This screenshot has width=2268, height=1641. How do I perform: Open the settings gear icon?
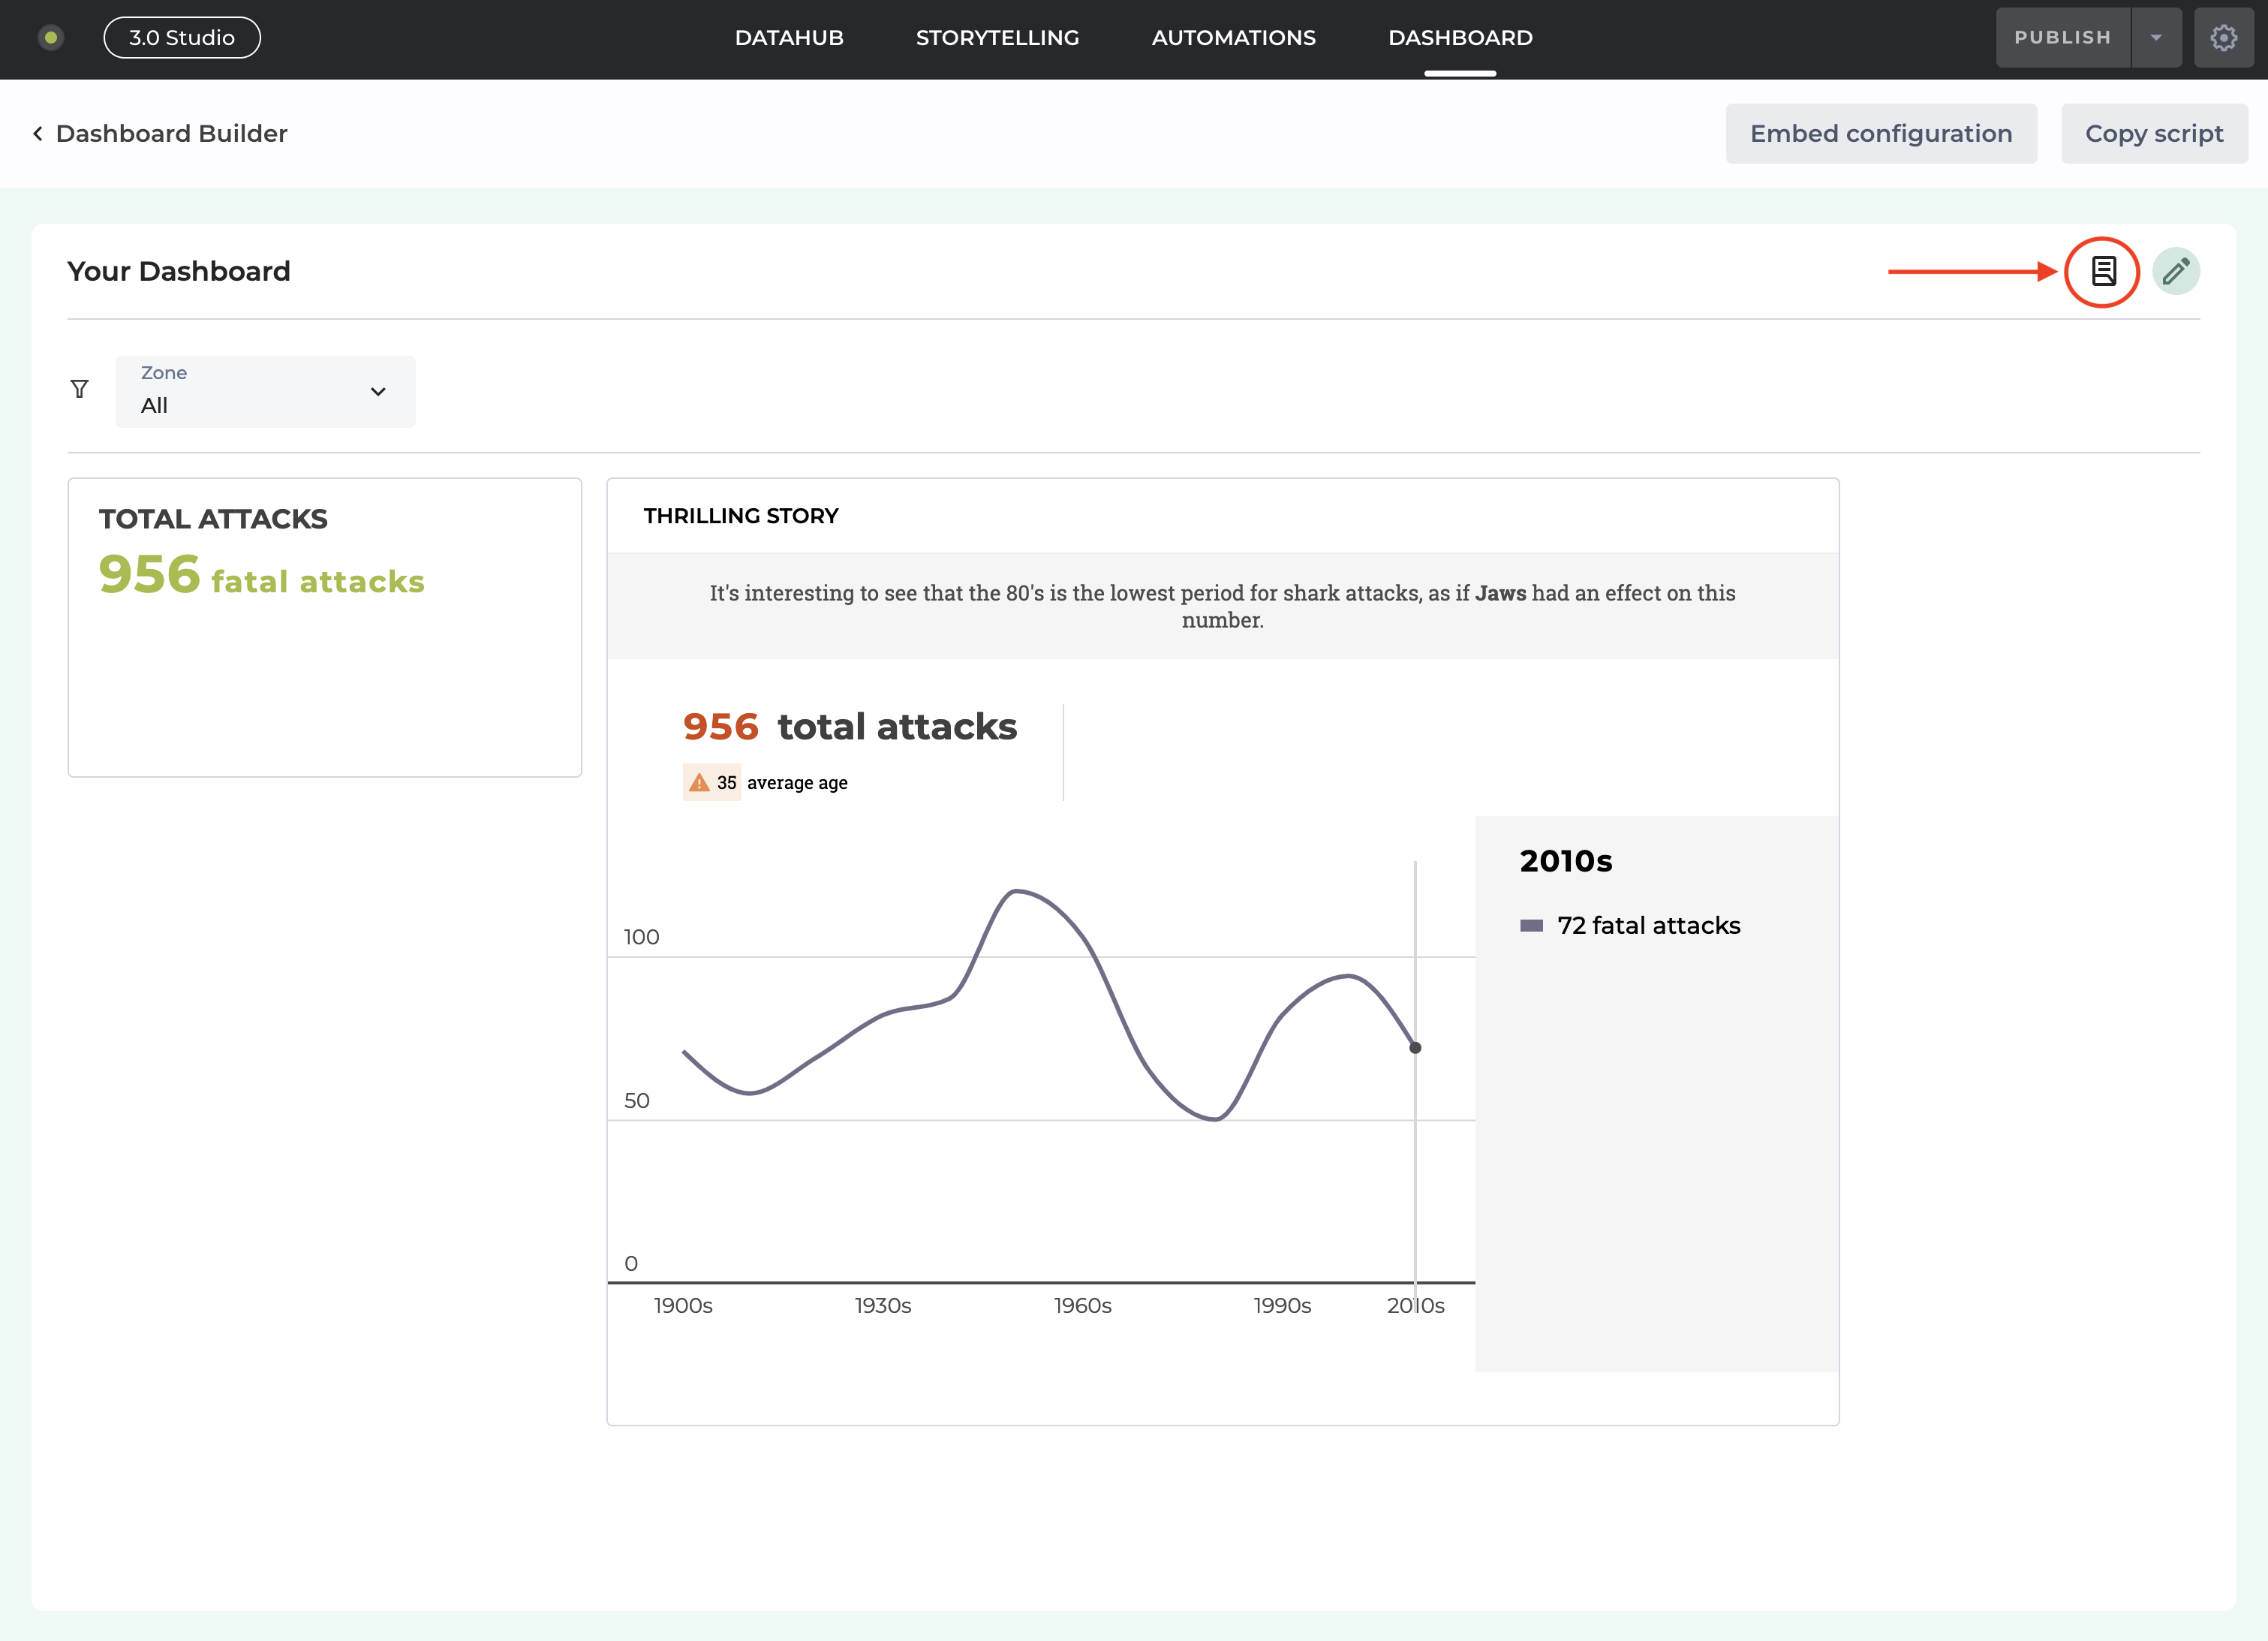point(2223,38)
